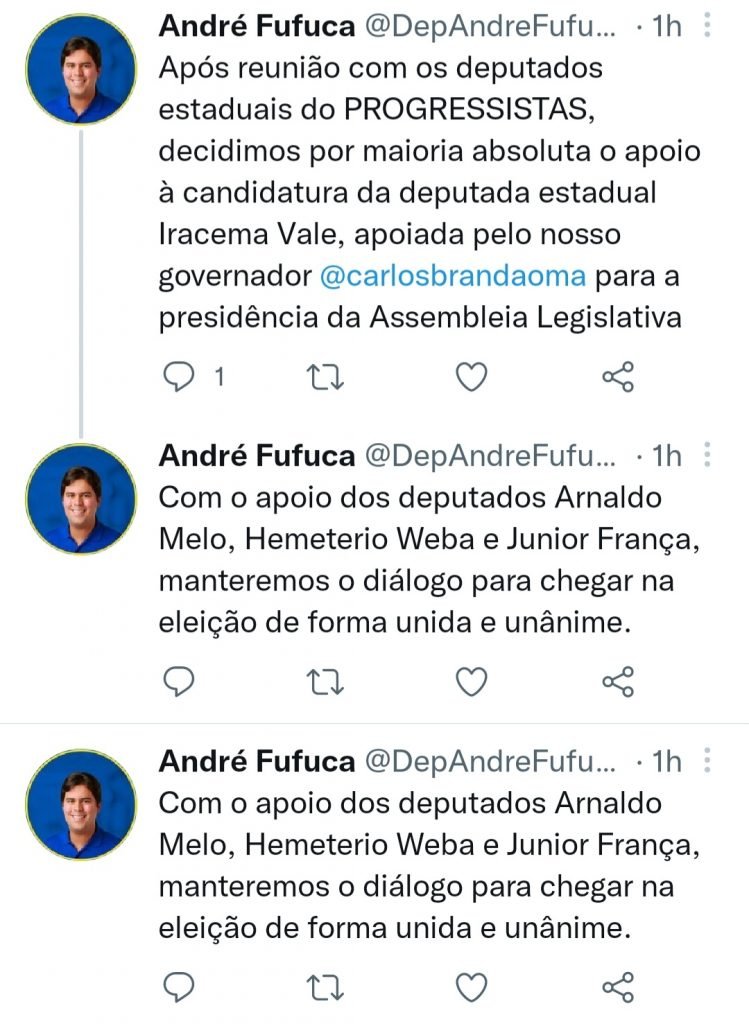Like the bottom tweet

[471, 988]
